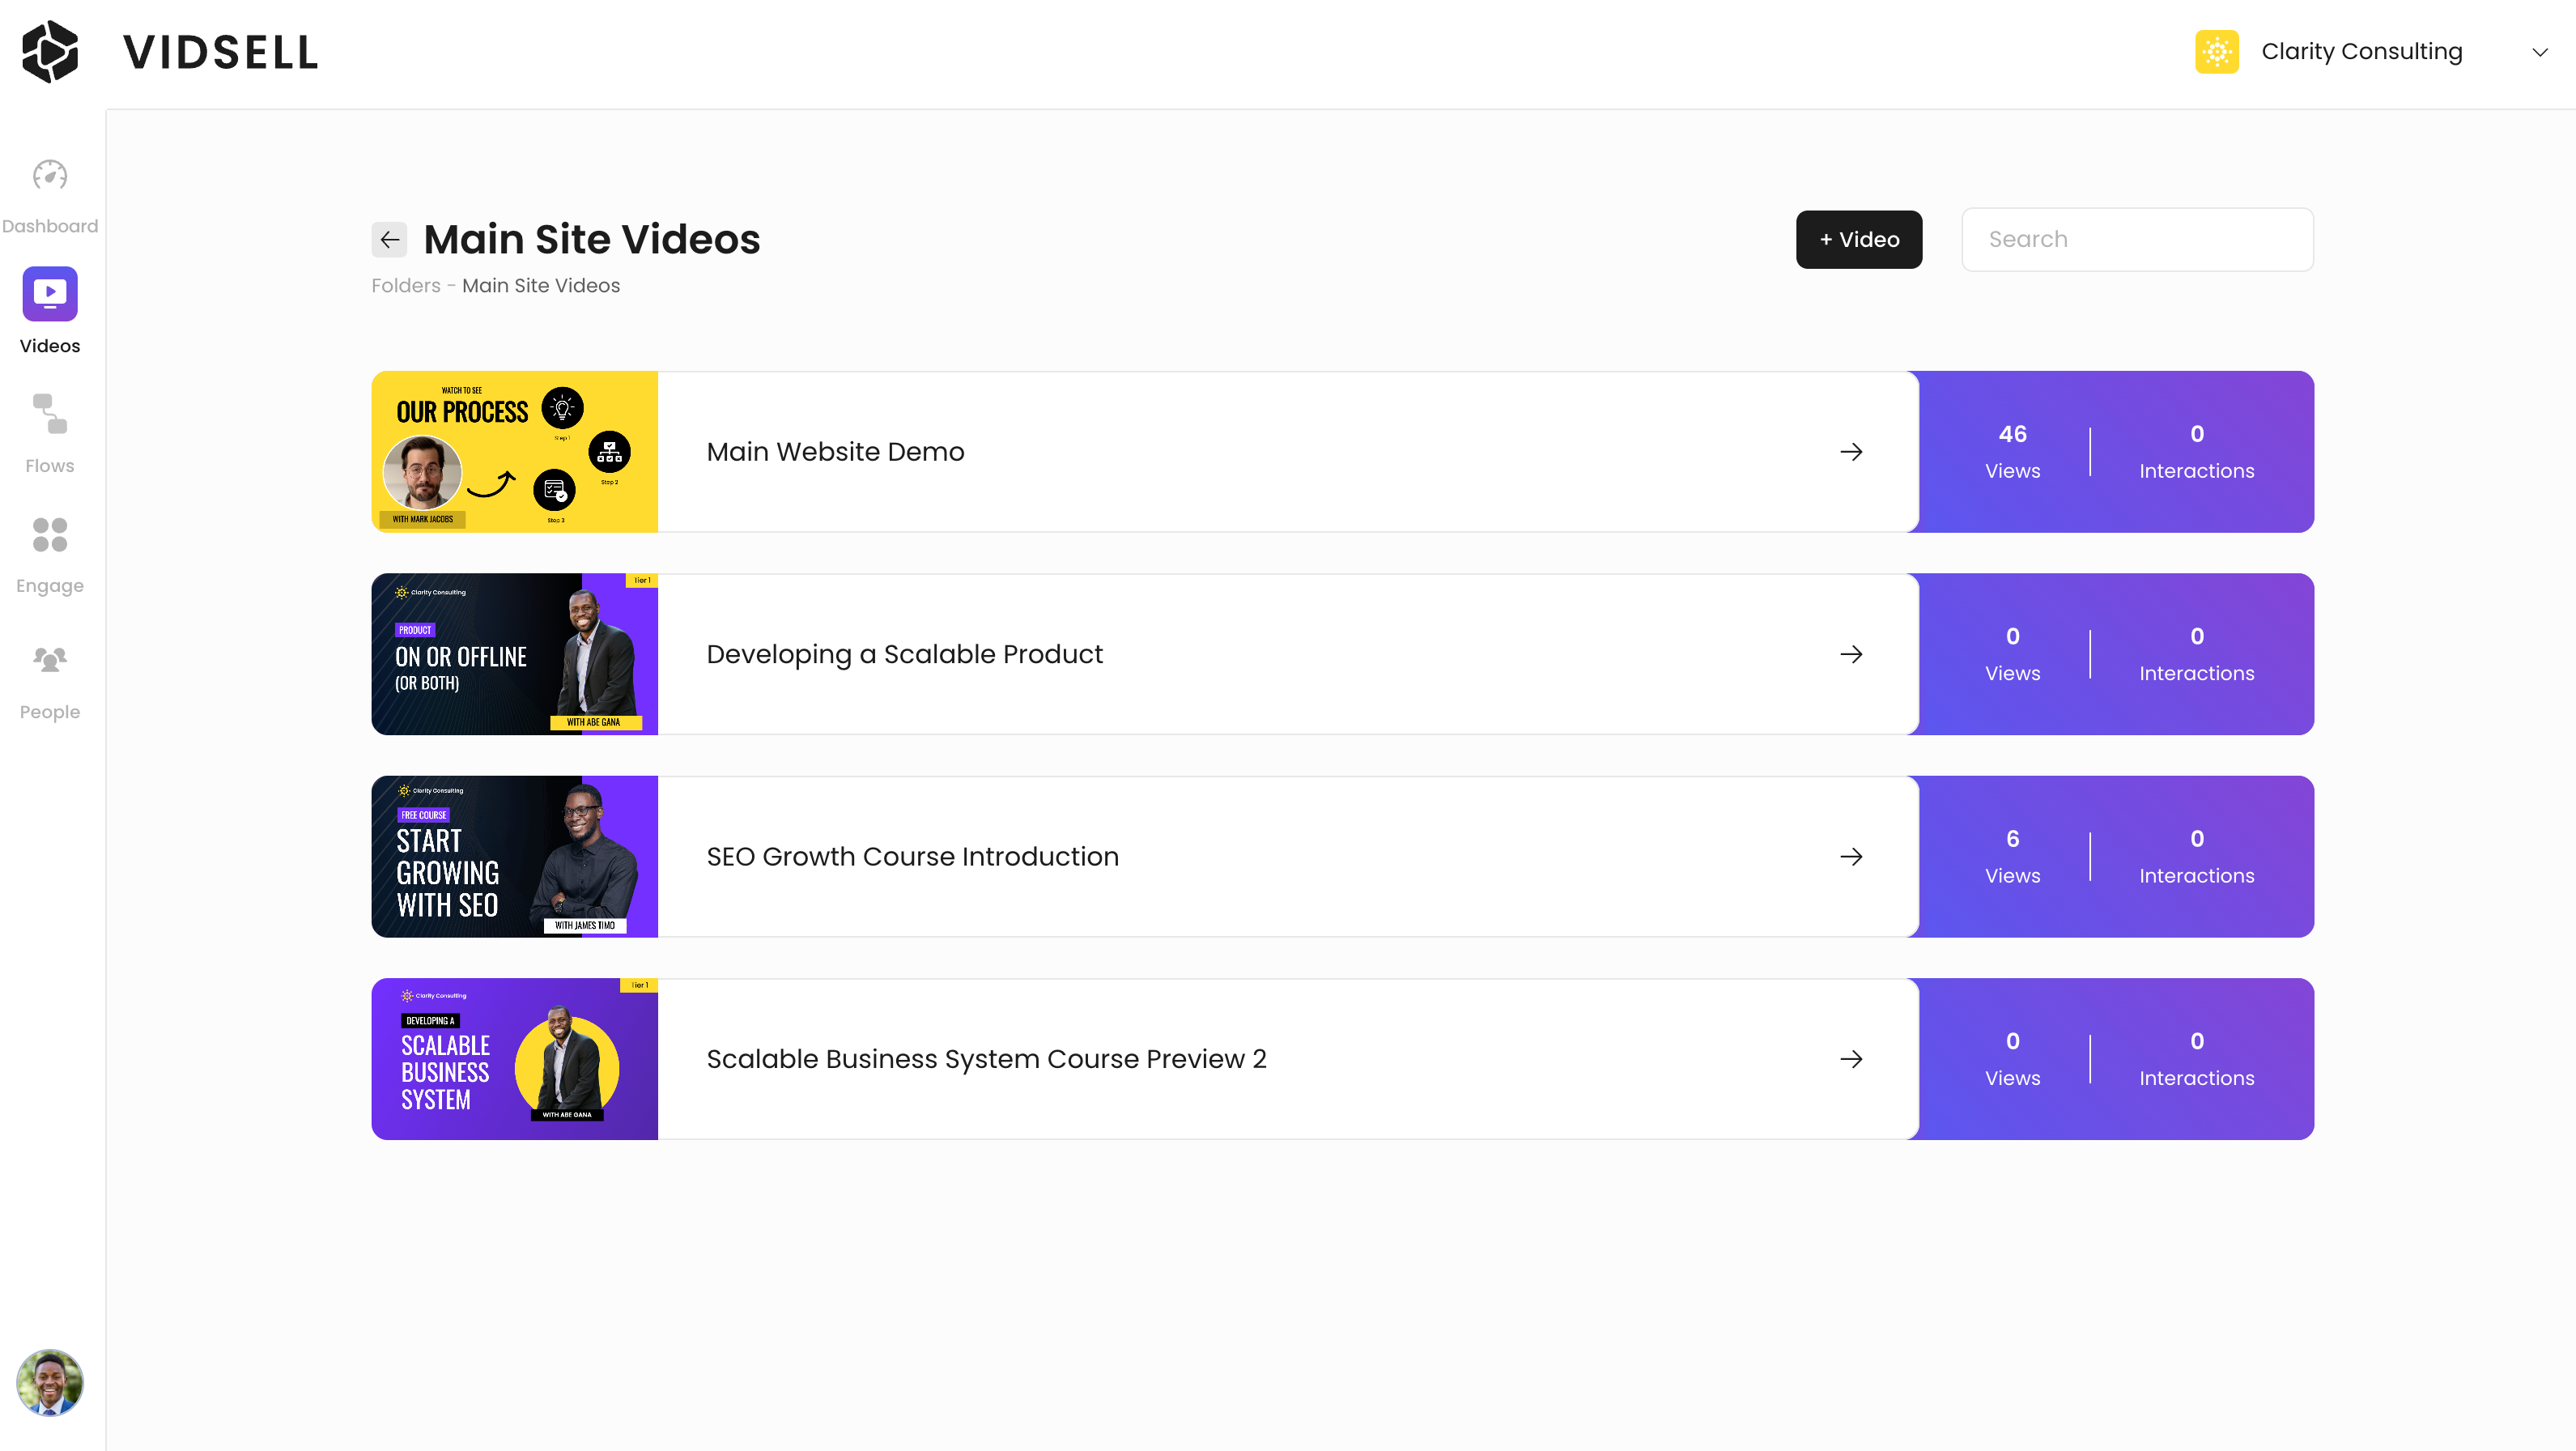The image size is (2576, 1451).
Task: Select the Main Website Demo title
Action: (x=835, y=451)
